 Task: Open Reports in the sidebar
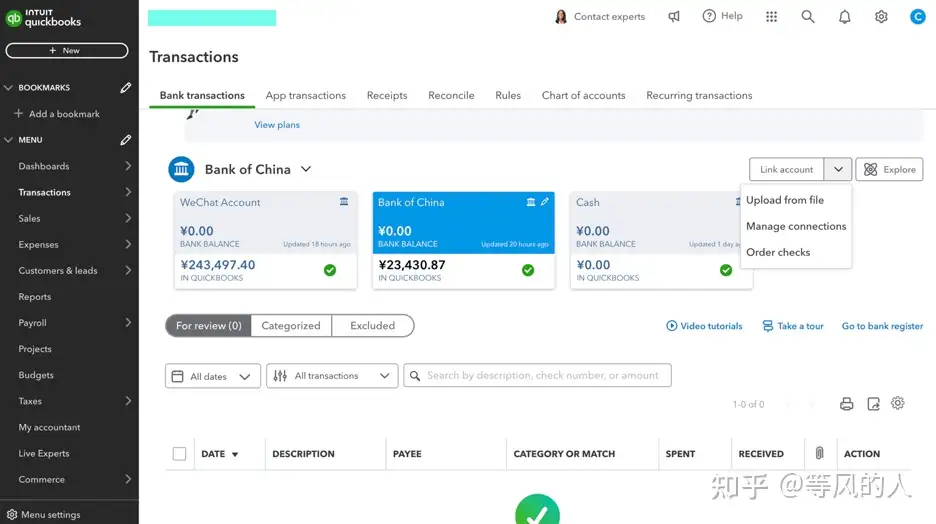point(35,297)
